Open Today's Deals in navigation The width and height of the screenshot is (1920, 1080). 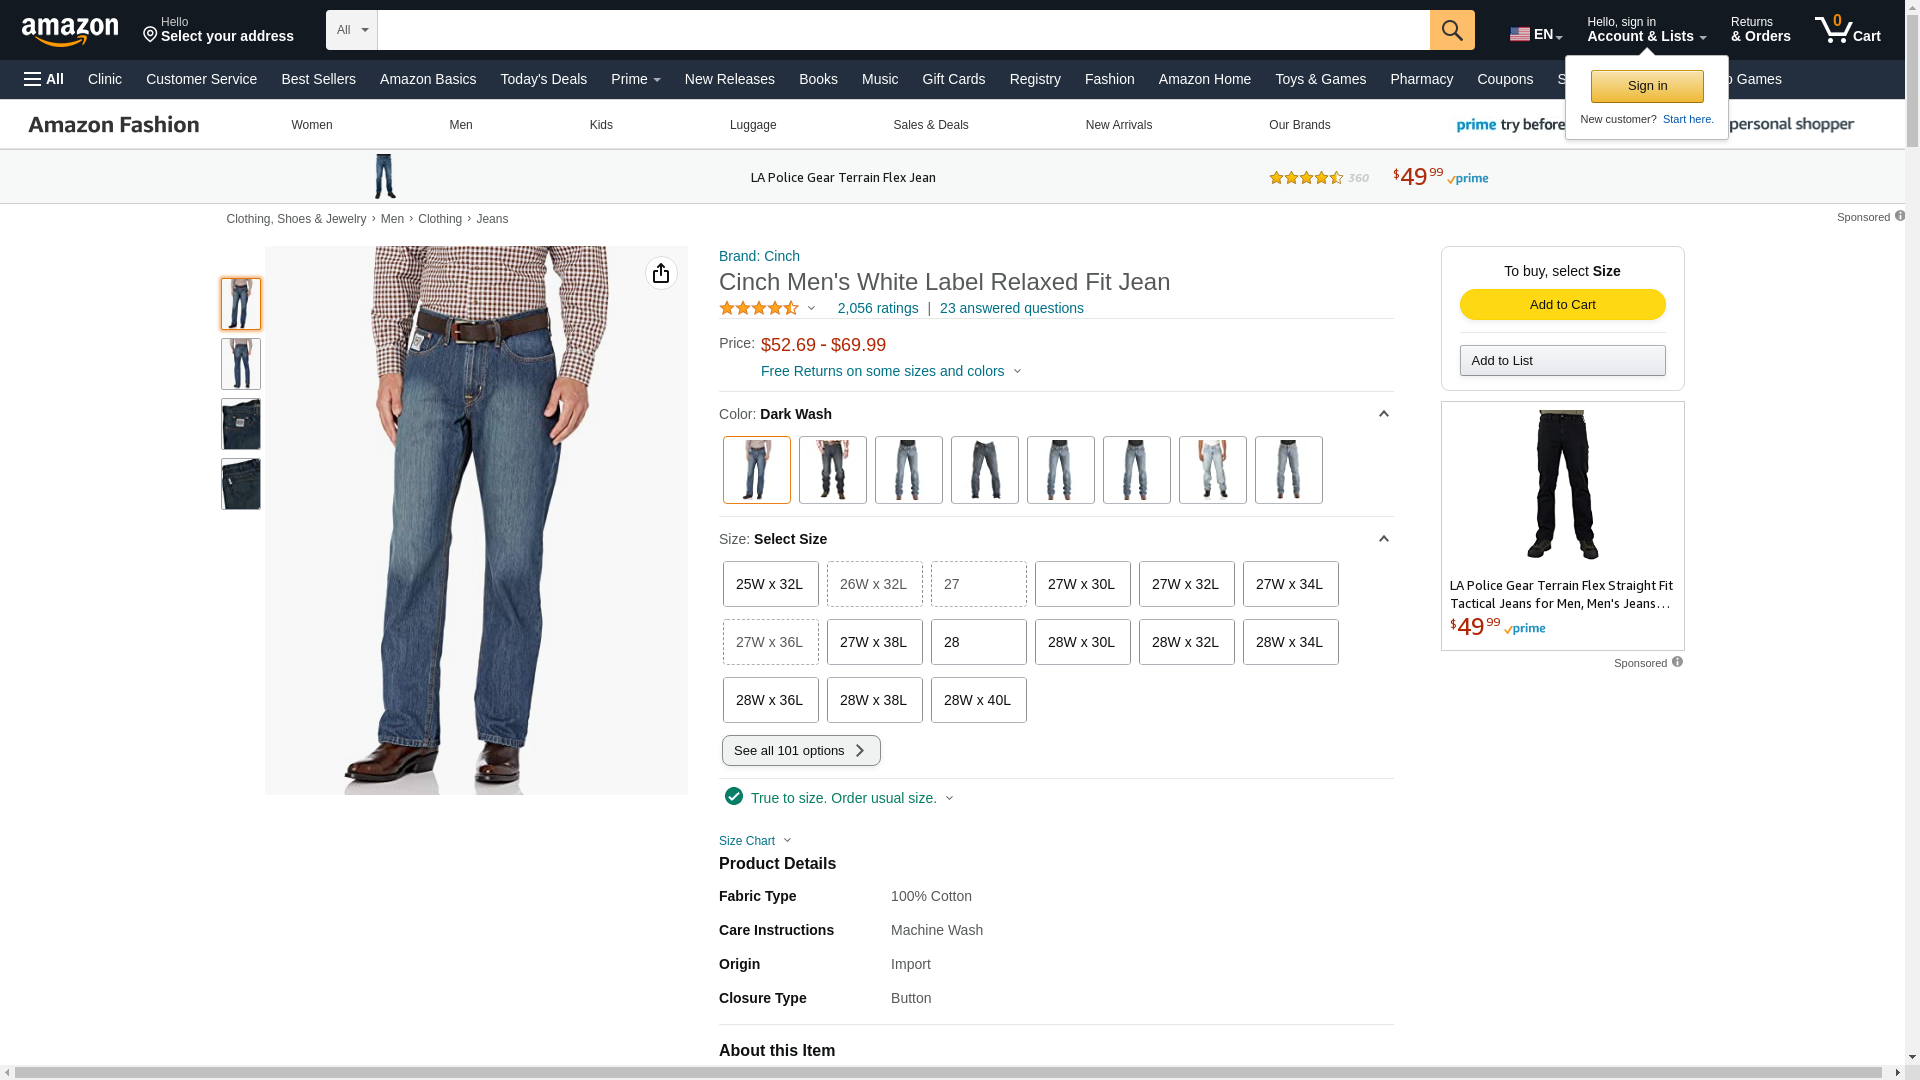[x=543, y=79]
